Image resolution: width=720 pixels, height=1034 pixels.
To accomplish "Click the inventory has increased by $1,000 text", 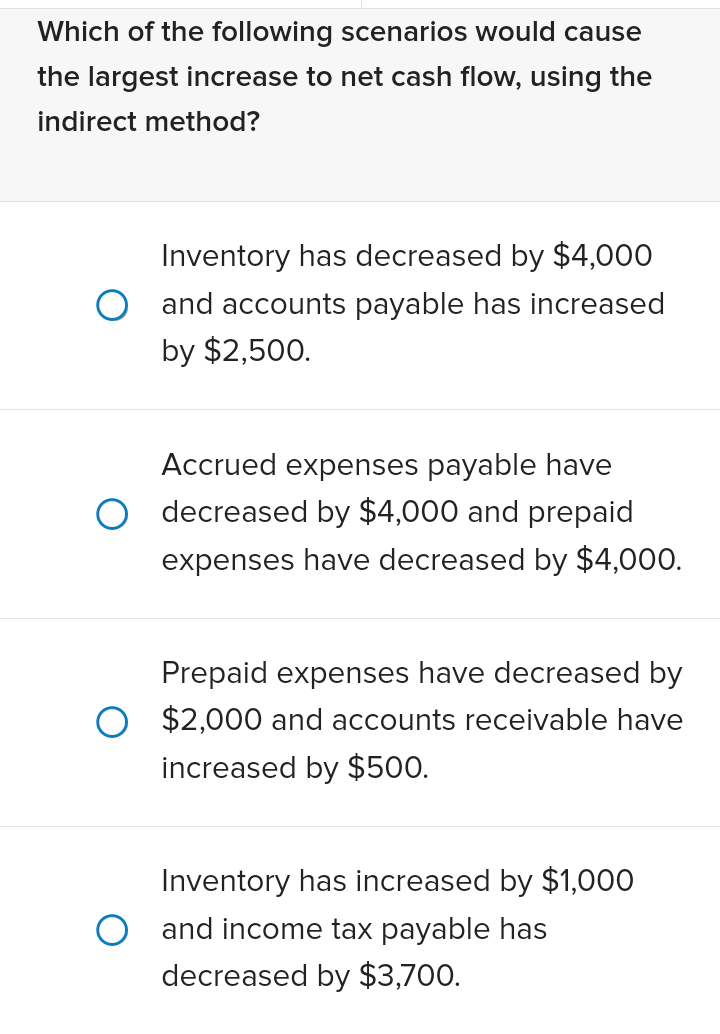I will coord(397,881).
